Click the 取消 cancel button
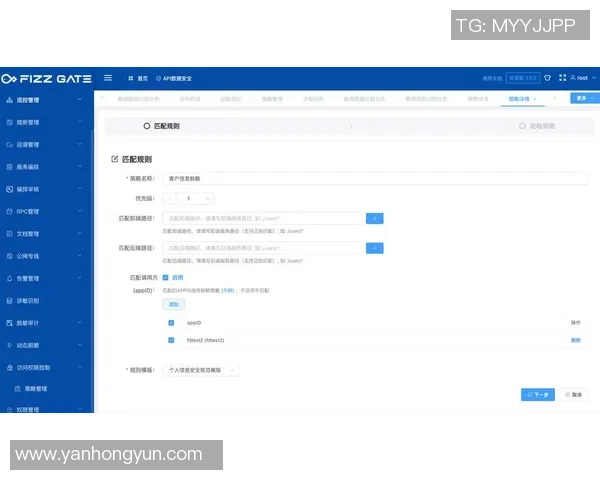Viewport: 600px width, 480px height. click(573, 394)
